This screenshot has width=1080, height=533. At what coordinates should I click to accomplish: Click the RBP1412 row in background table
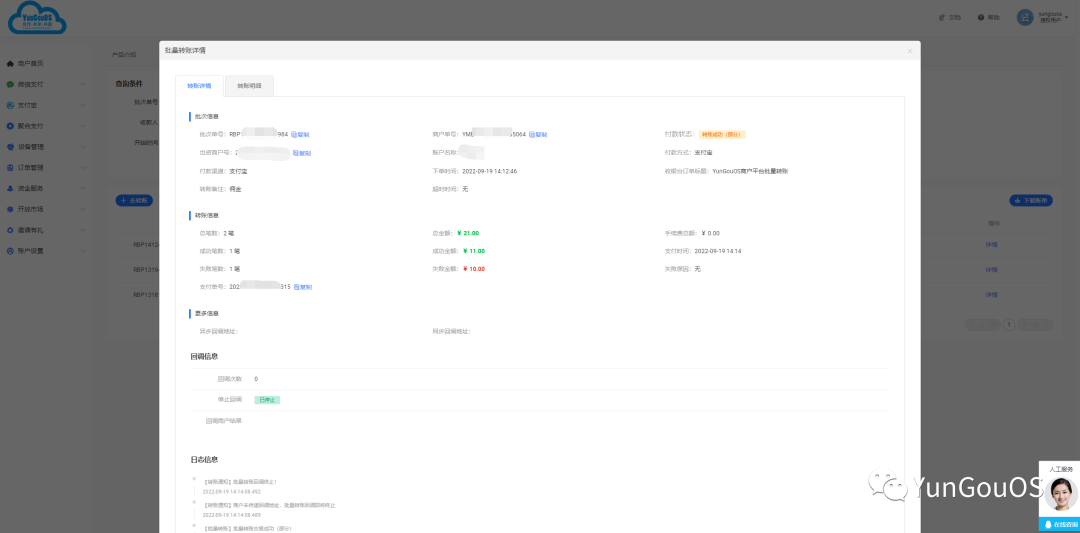coord(146,244)
